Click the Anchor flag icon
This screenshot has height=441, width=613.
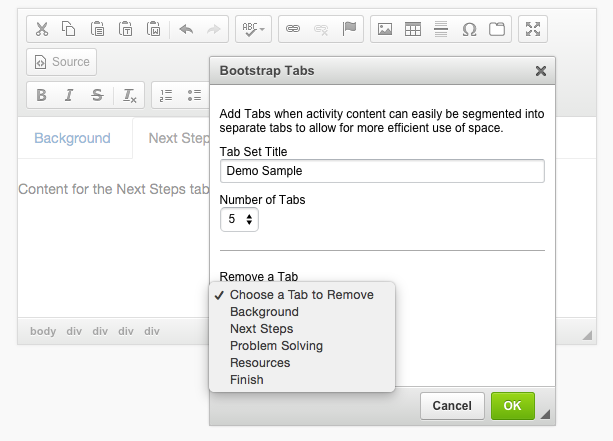[349, 29]
